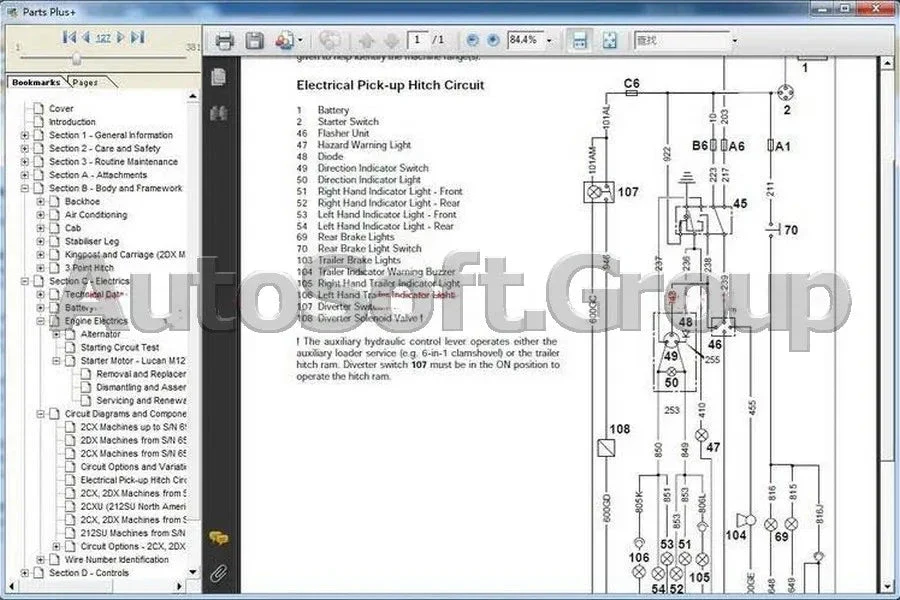The width and height of the screenshot is (900, 600).
Task: Open 2CXU (212SU North America) bookmark
Action: 133,506
